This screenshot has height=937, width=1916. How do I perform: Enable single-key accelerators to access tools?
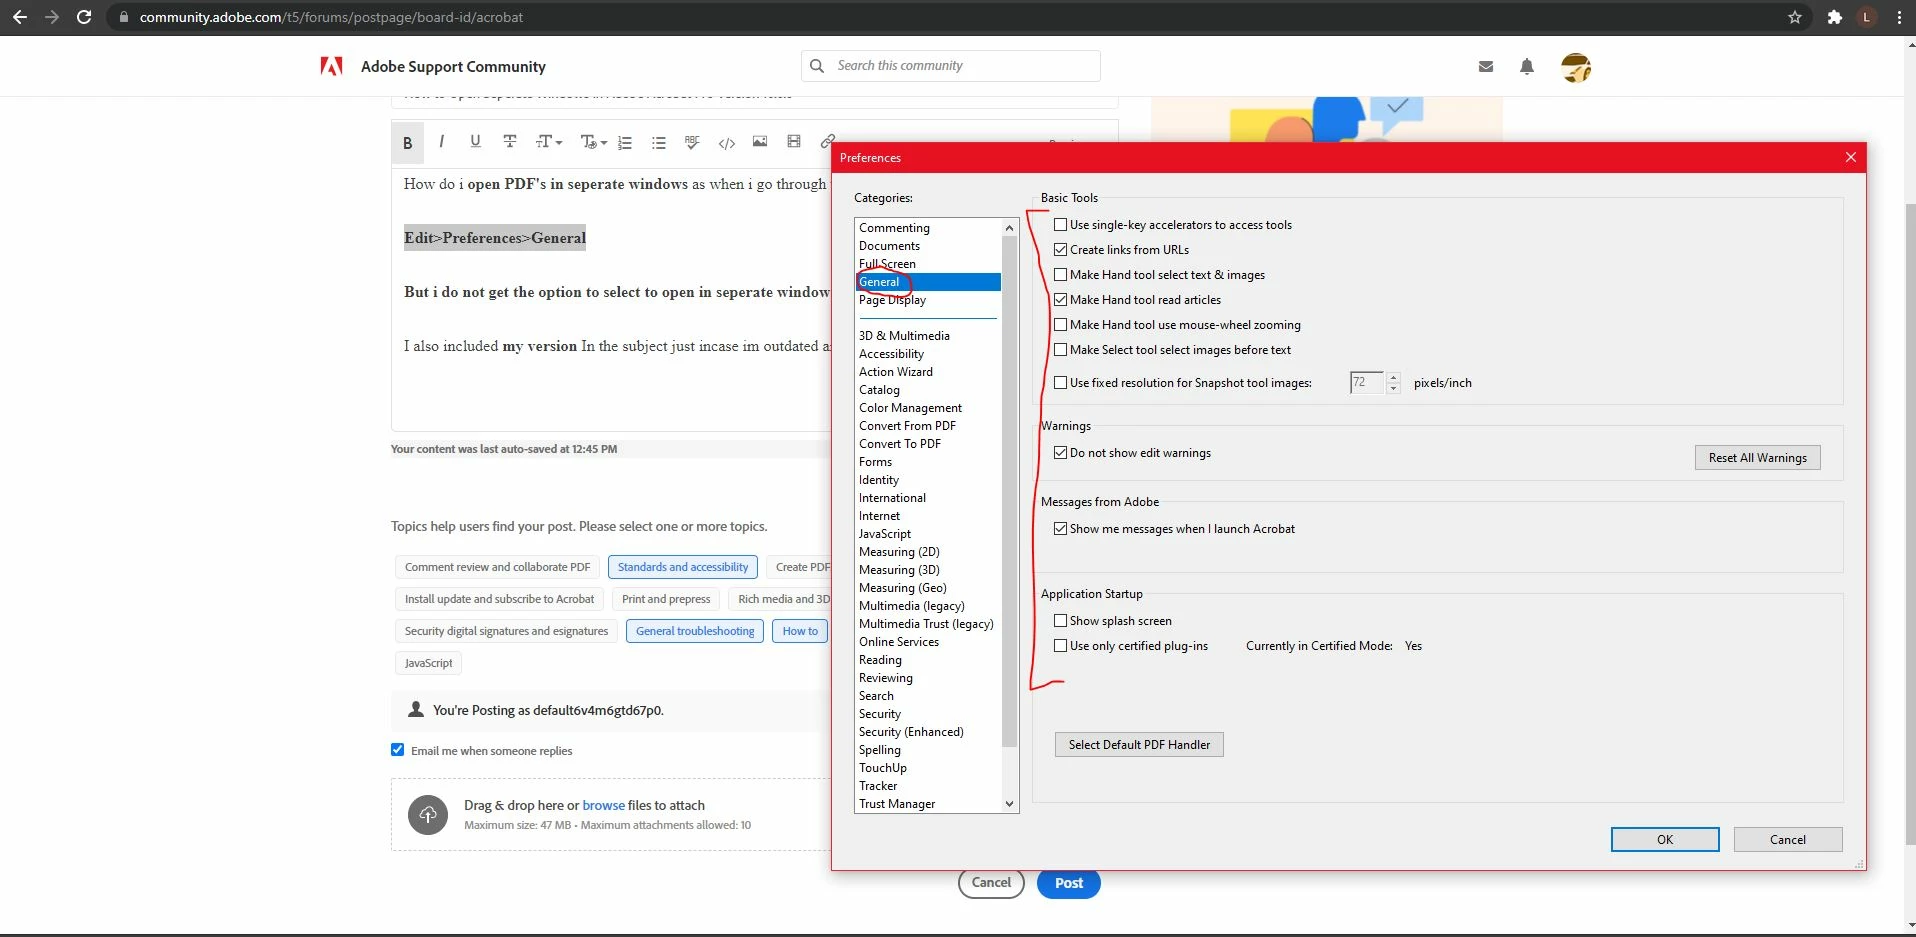(1061, 225)
